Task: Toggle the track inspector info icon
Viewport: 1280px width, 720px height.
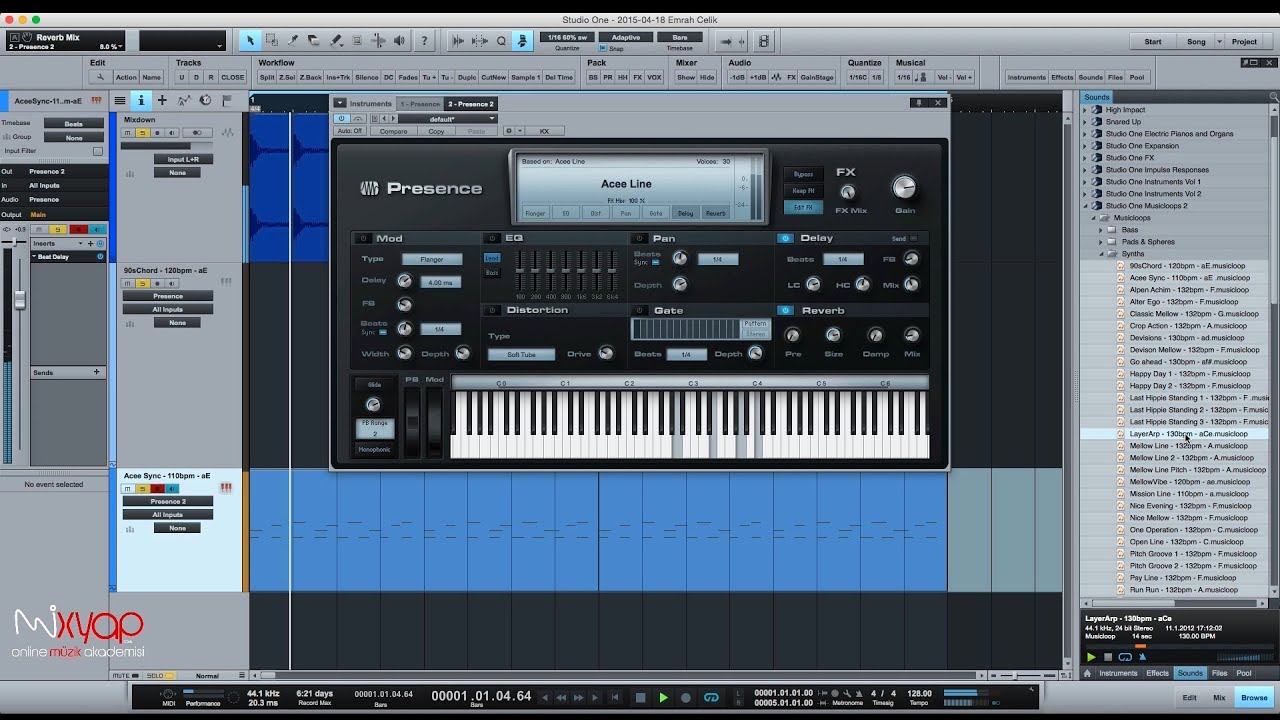Action: tap(140, 100)
